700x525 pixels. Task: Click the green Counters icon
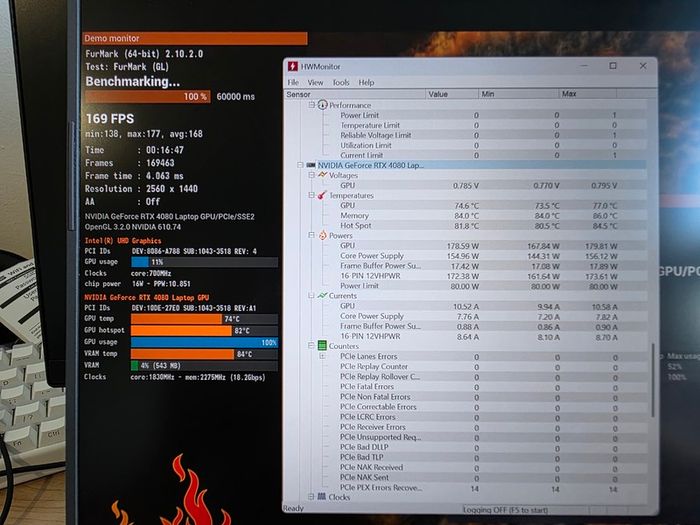tap(322, 346)
